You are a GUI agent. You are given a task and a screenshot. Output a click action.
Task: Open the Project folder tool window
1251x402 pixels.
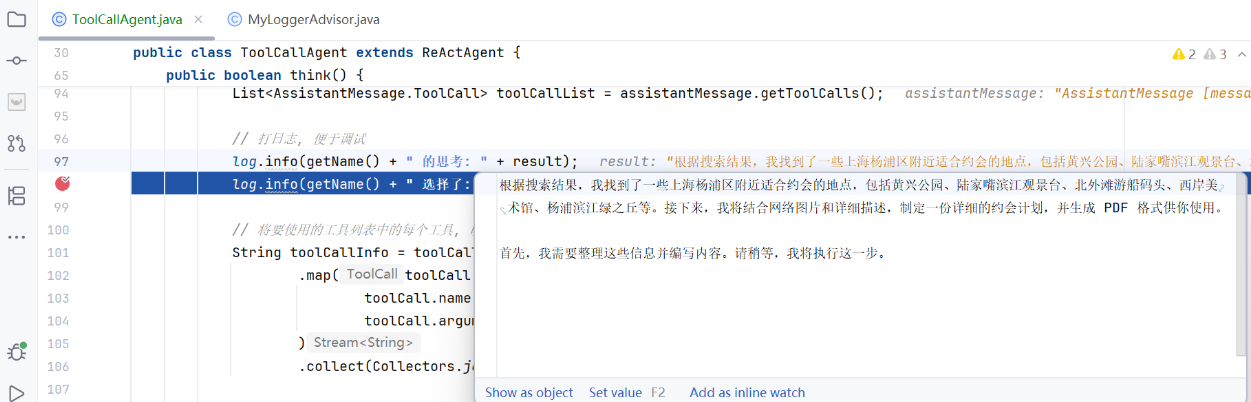pyautogui.click(x=17, y=19)
